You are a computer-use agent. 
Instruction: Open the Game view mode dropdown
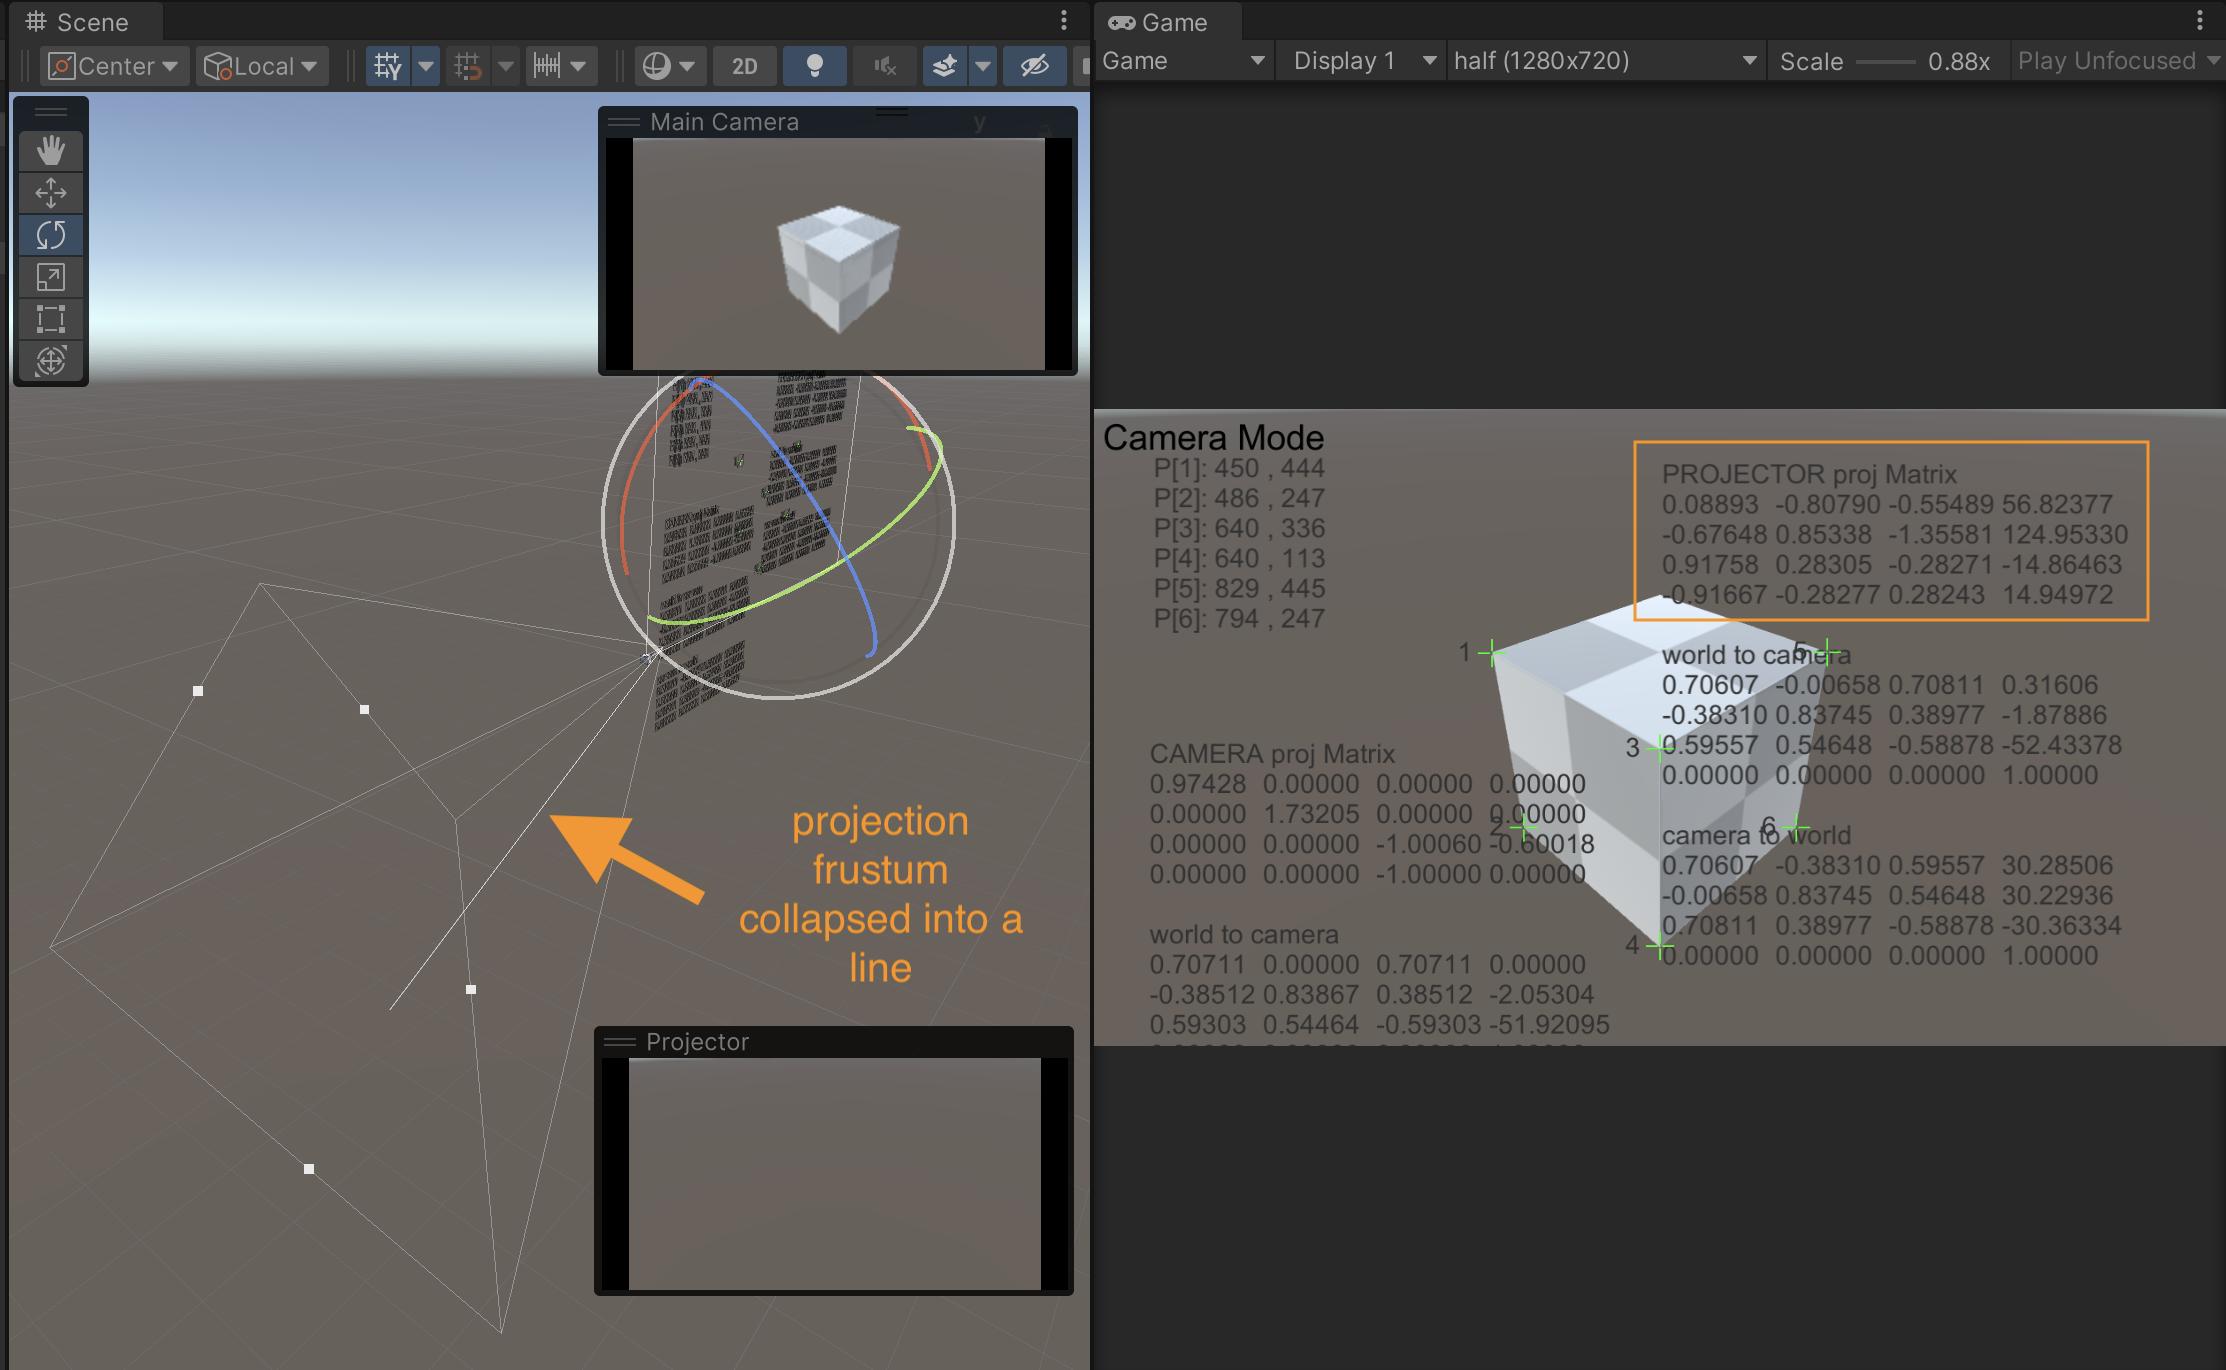pos(1184,61)
